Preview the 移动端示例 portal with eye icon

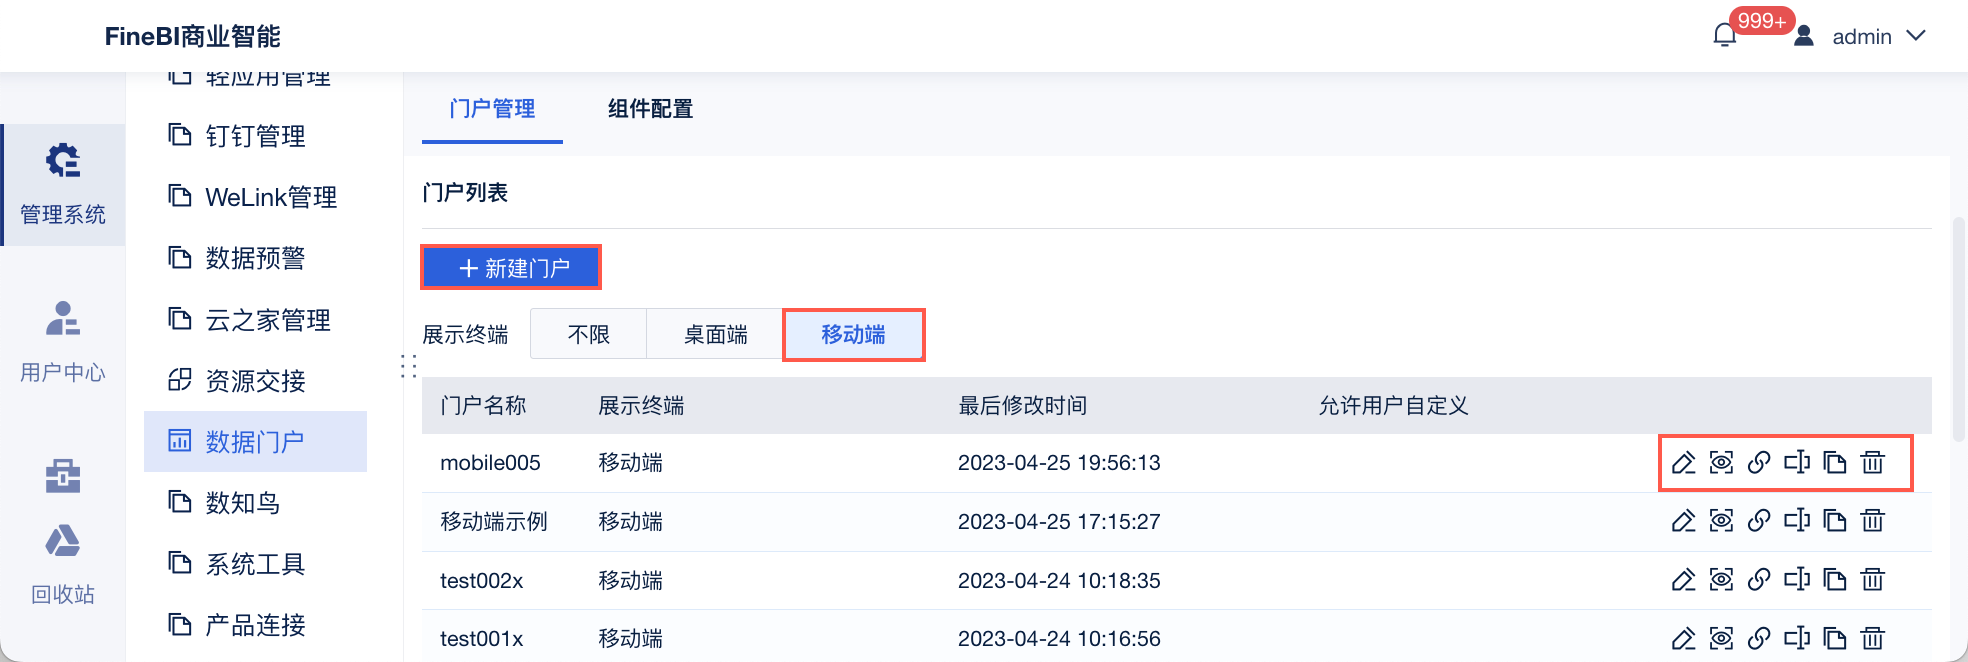[x=1721, y=520]
